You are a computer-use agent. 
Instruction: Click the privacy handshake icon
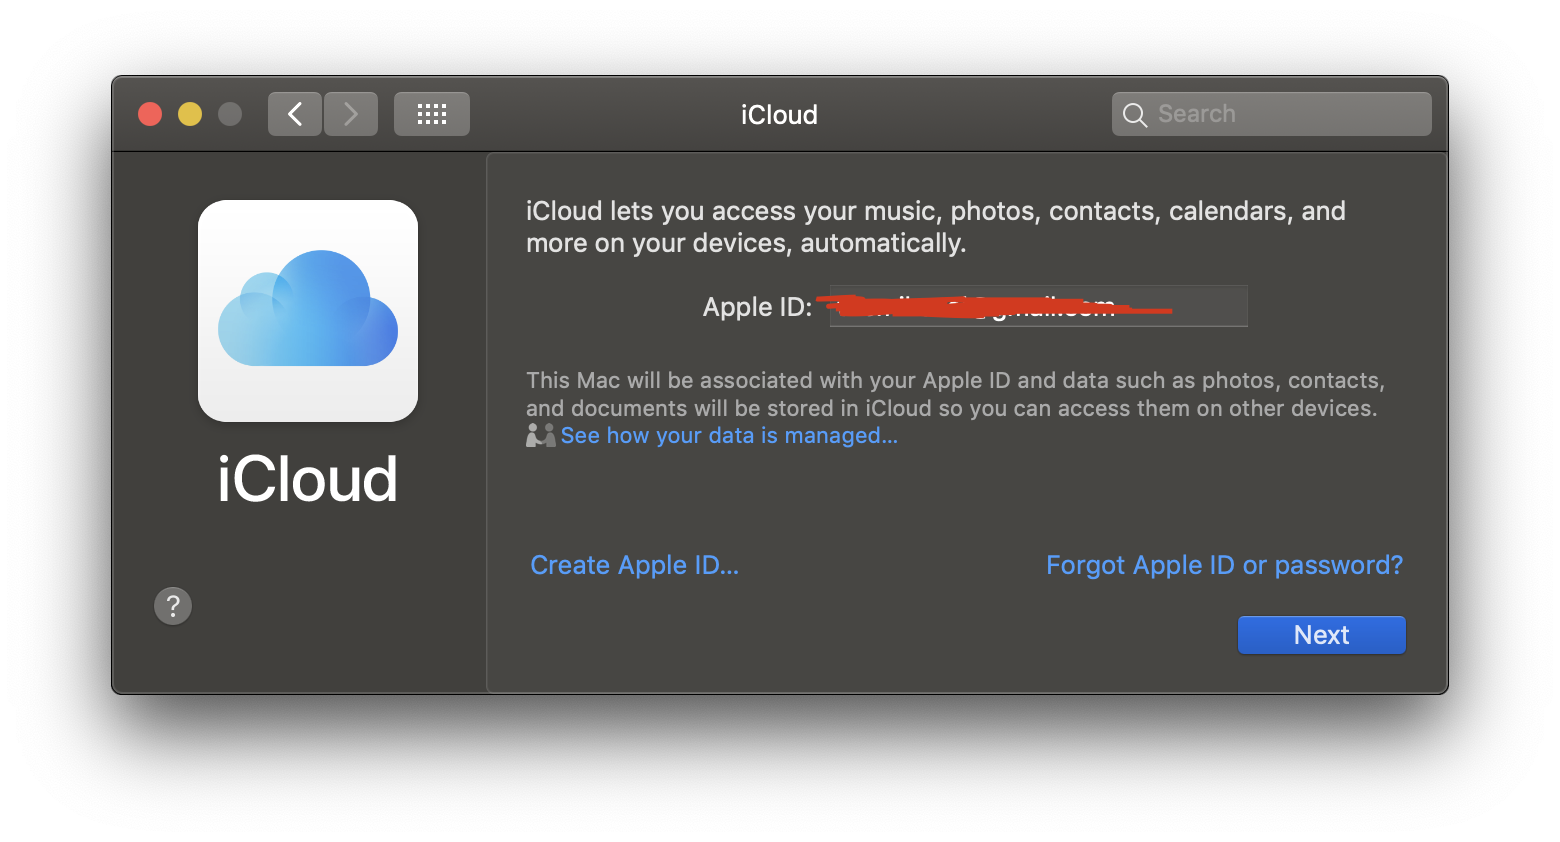(540, 435)
